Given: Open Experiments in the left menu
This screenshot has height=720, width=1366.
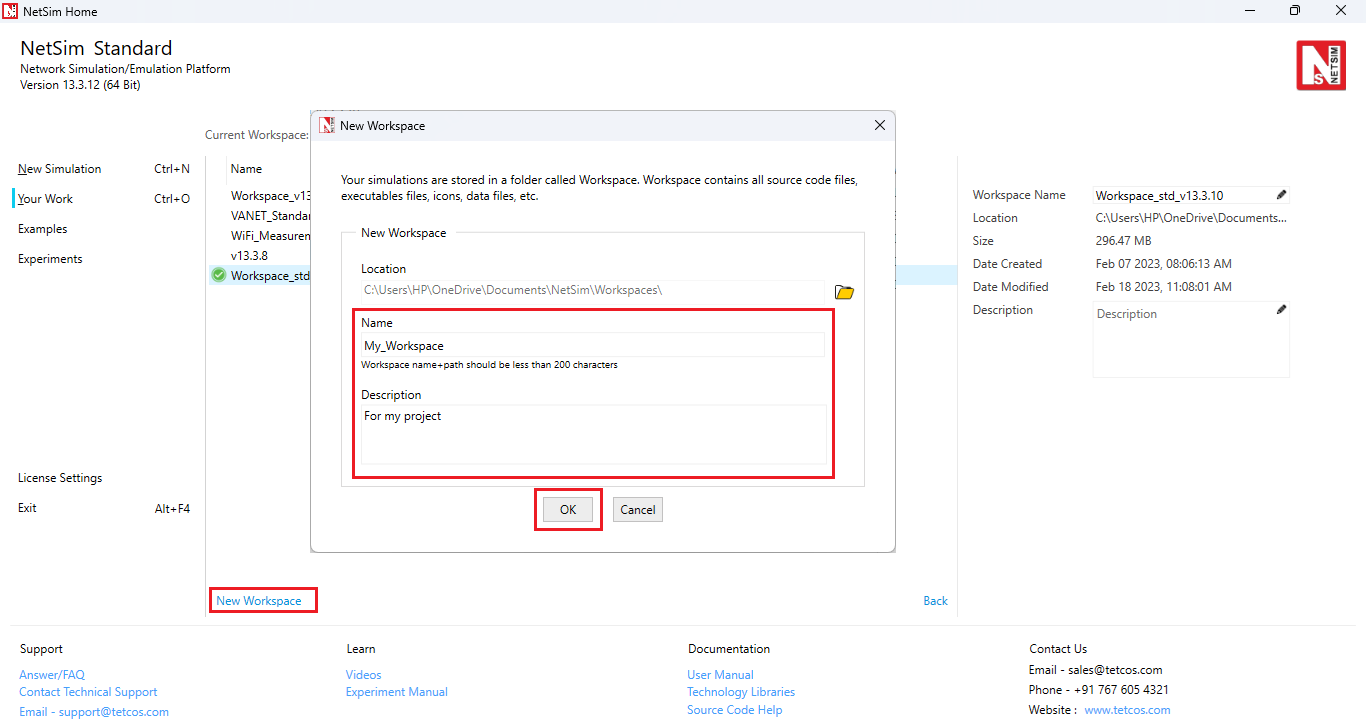Looking at the screenshot, I should (x=50, y=259).
